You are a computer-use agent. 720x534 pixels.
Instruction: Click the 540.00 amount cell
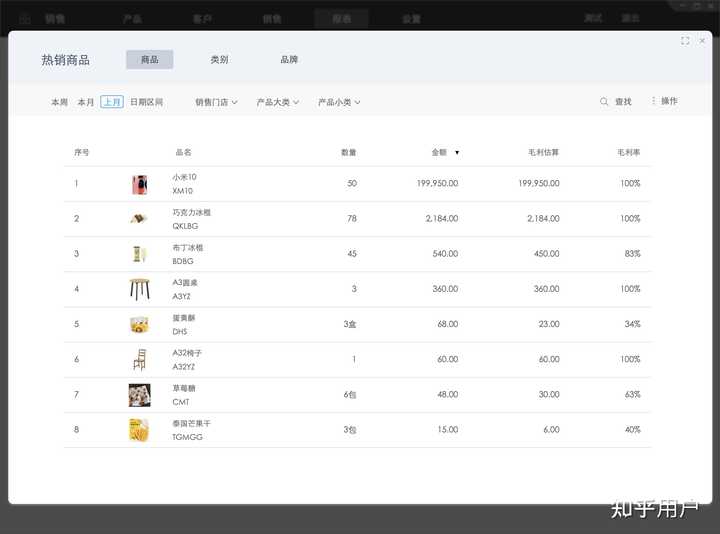(445, 254)
